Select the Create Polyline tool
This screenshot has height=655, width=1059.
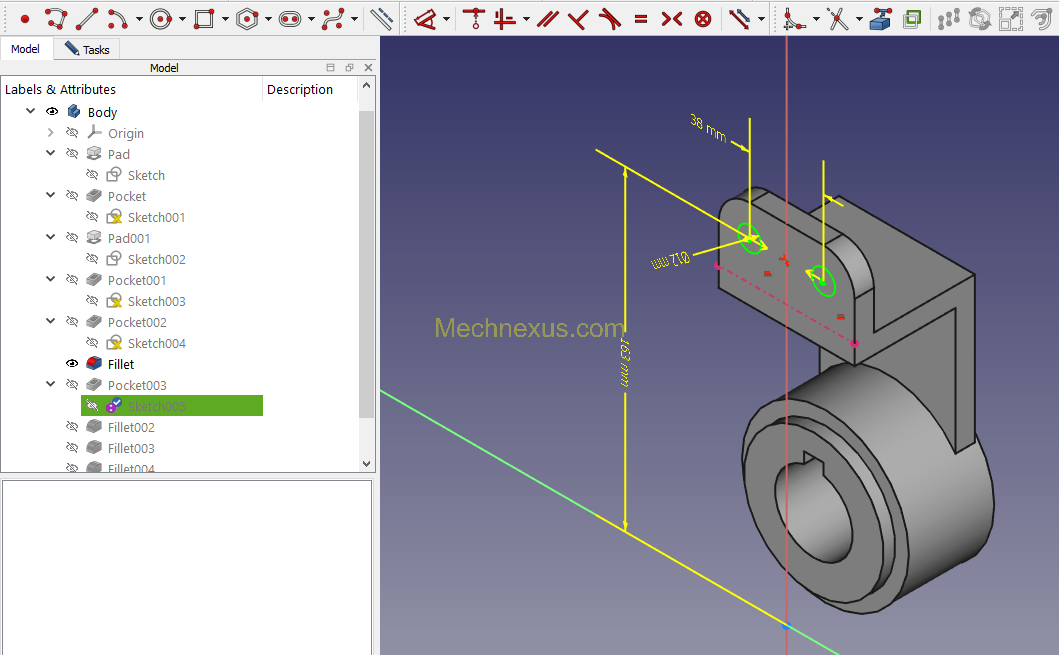56,18
